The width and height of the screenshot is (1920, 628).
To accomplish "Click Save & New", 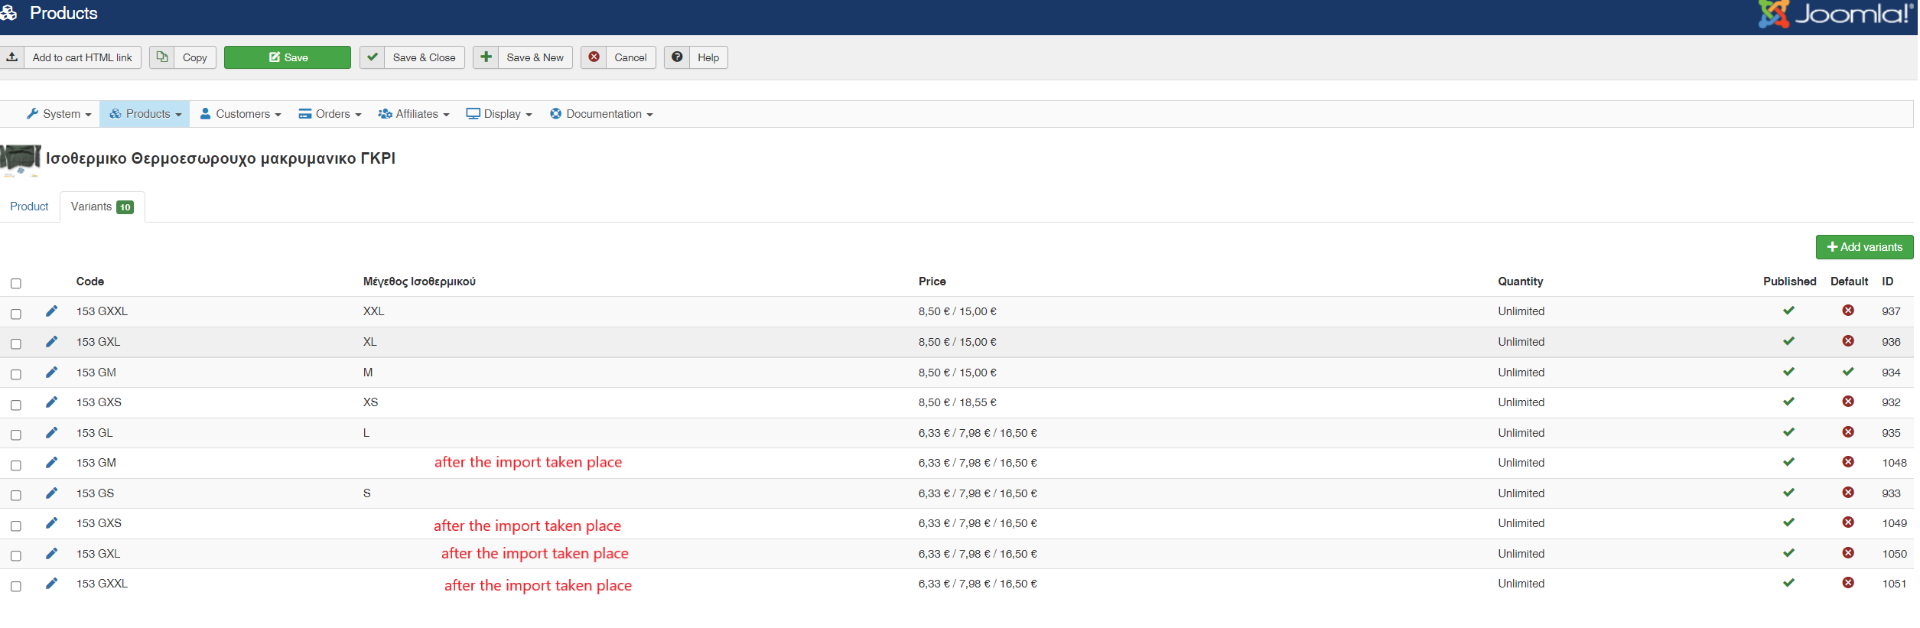I will pos(523,57).
